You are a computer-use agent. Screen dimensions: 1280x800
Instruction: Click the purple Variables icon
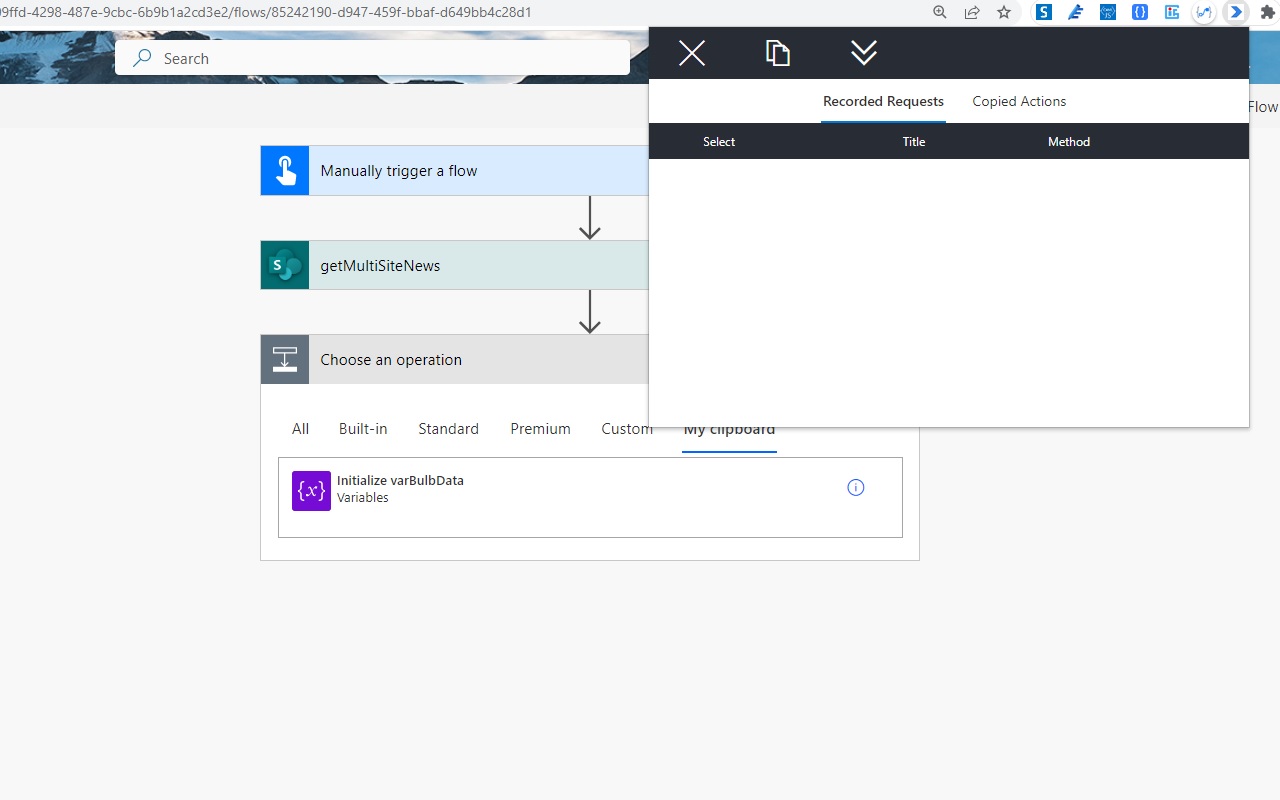pos(311,491)
